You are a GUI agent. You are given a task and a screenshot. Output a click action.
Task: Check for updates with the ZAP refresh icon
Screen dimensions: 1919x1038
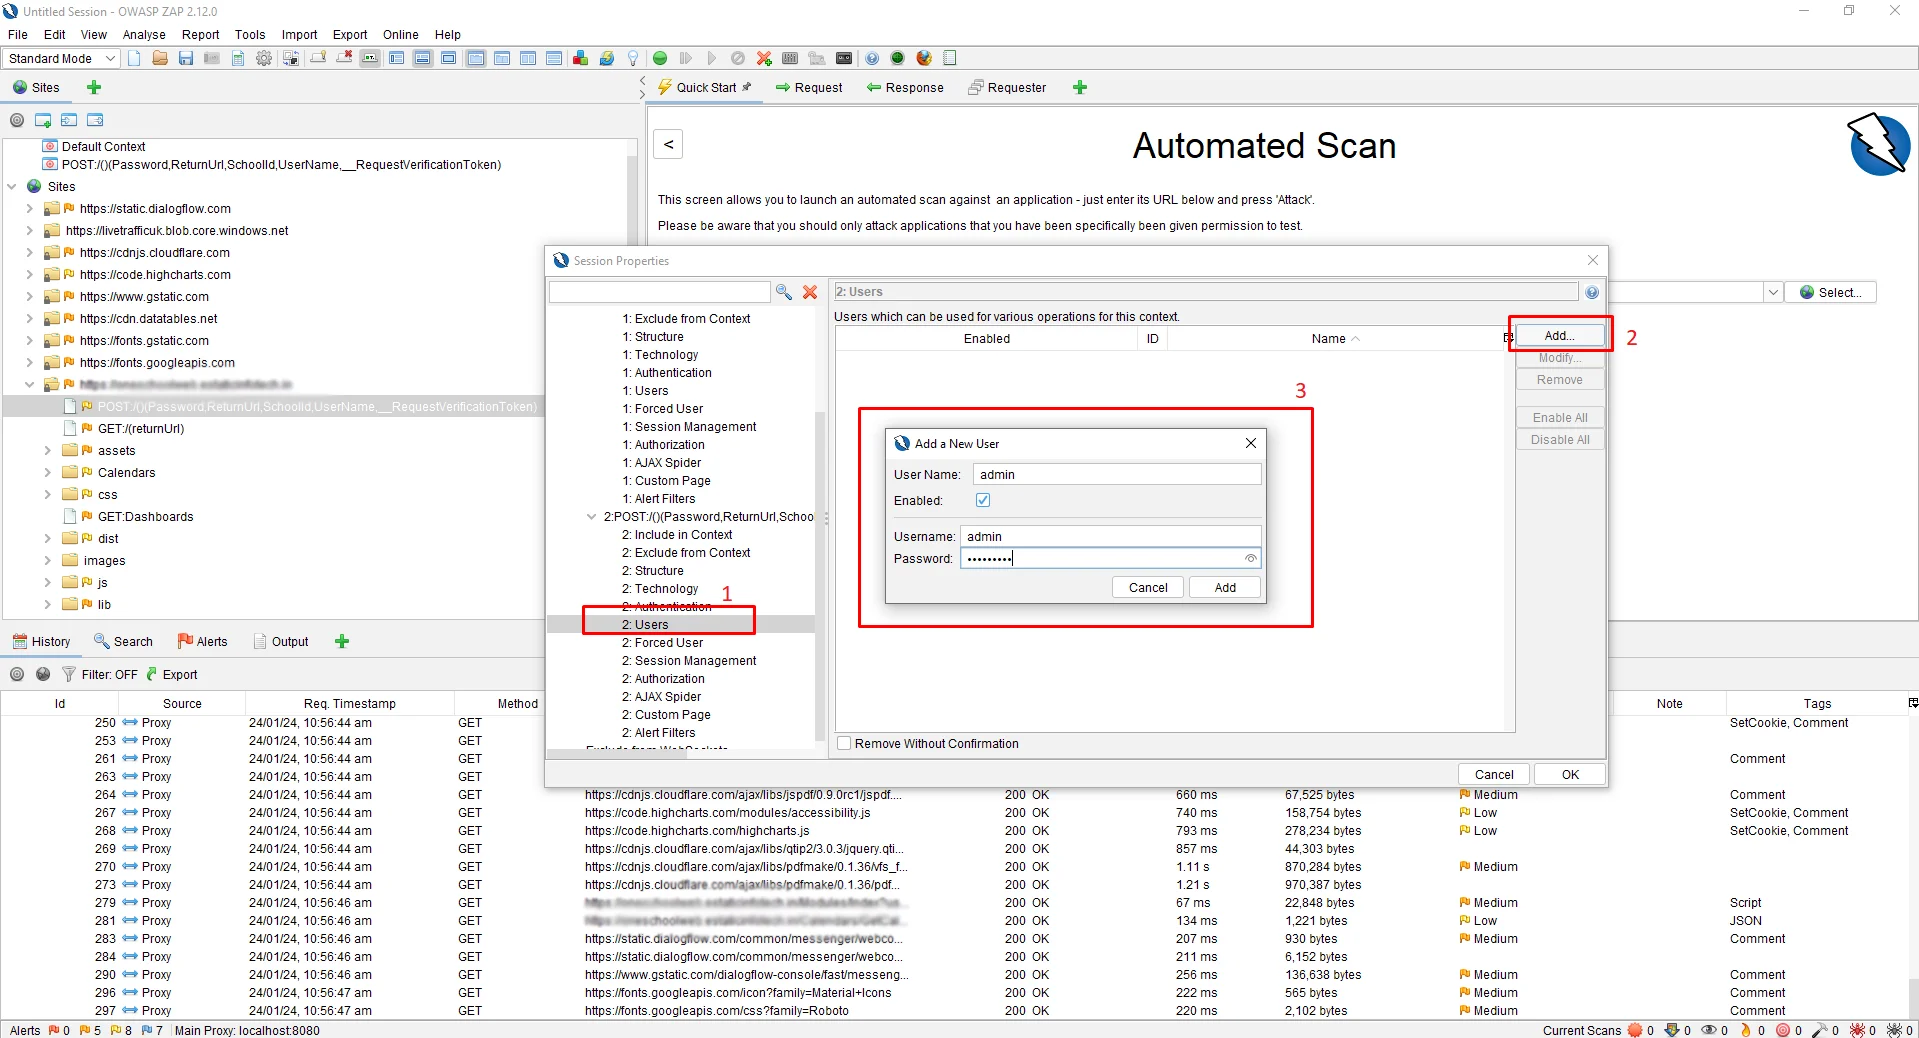click(x=606, y=58)
